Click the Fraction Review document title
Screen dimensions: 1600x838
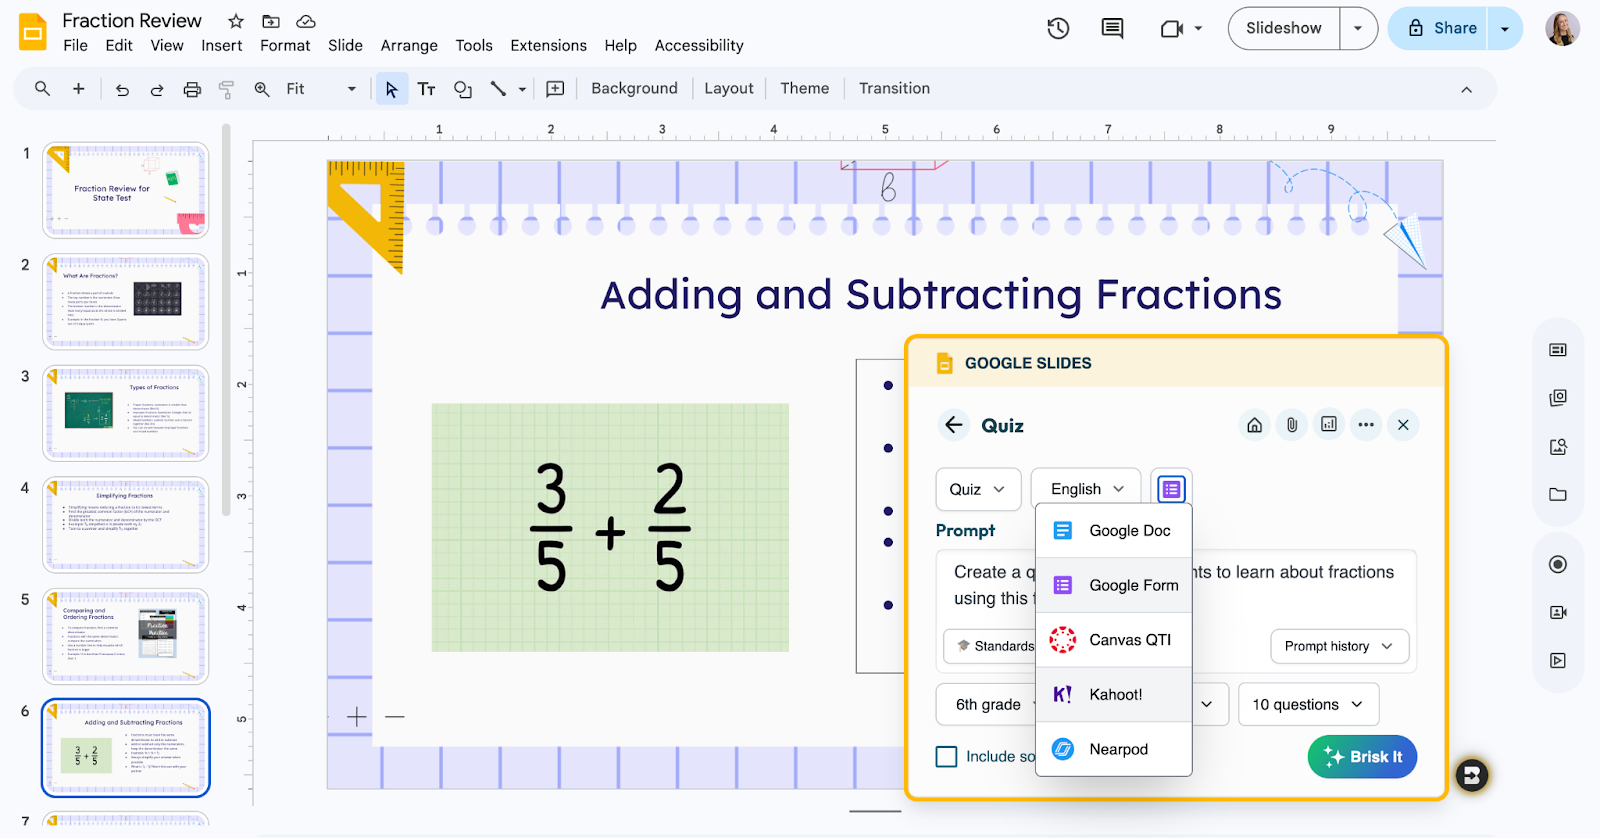click(x=132, y=21)
